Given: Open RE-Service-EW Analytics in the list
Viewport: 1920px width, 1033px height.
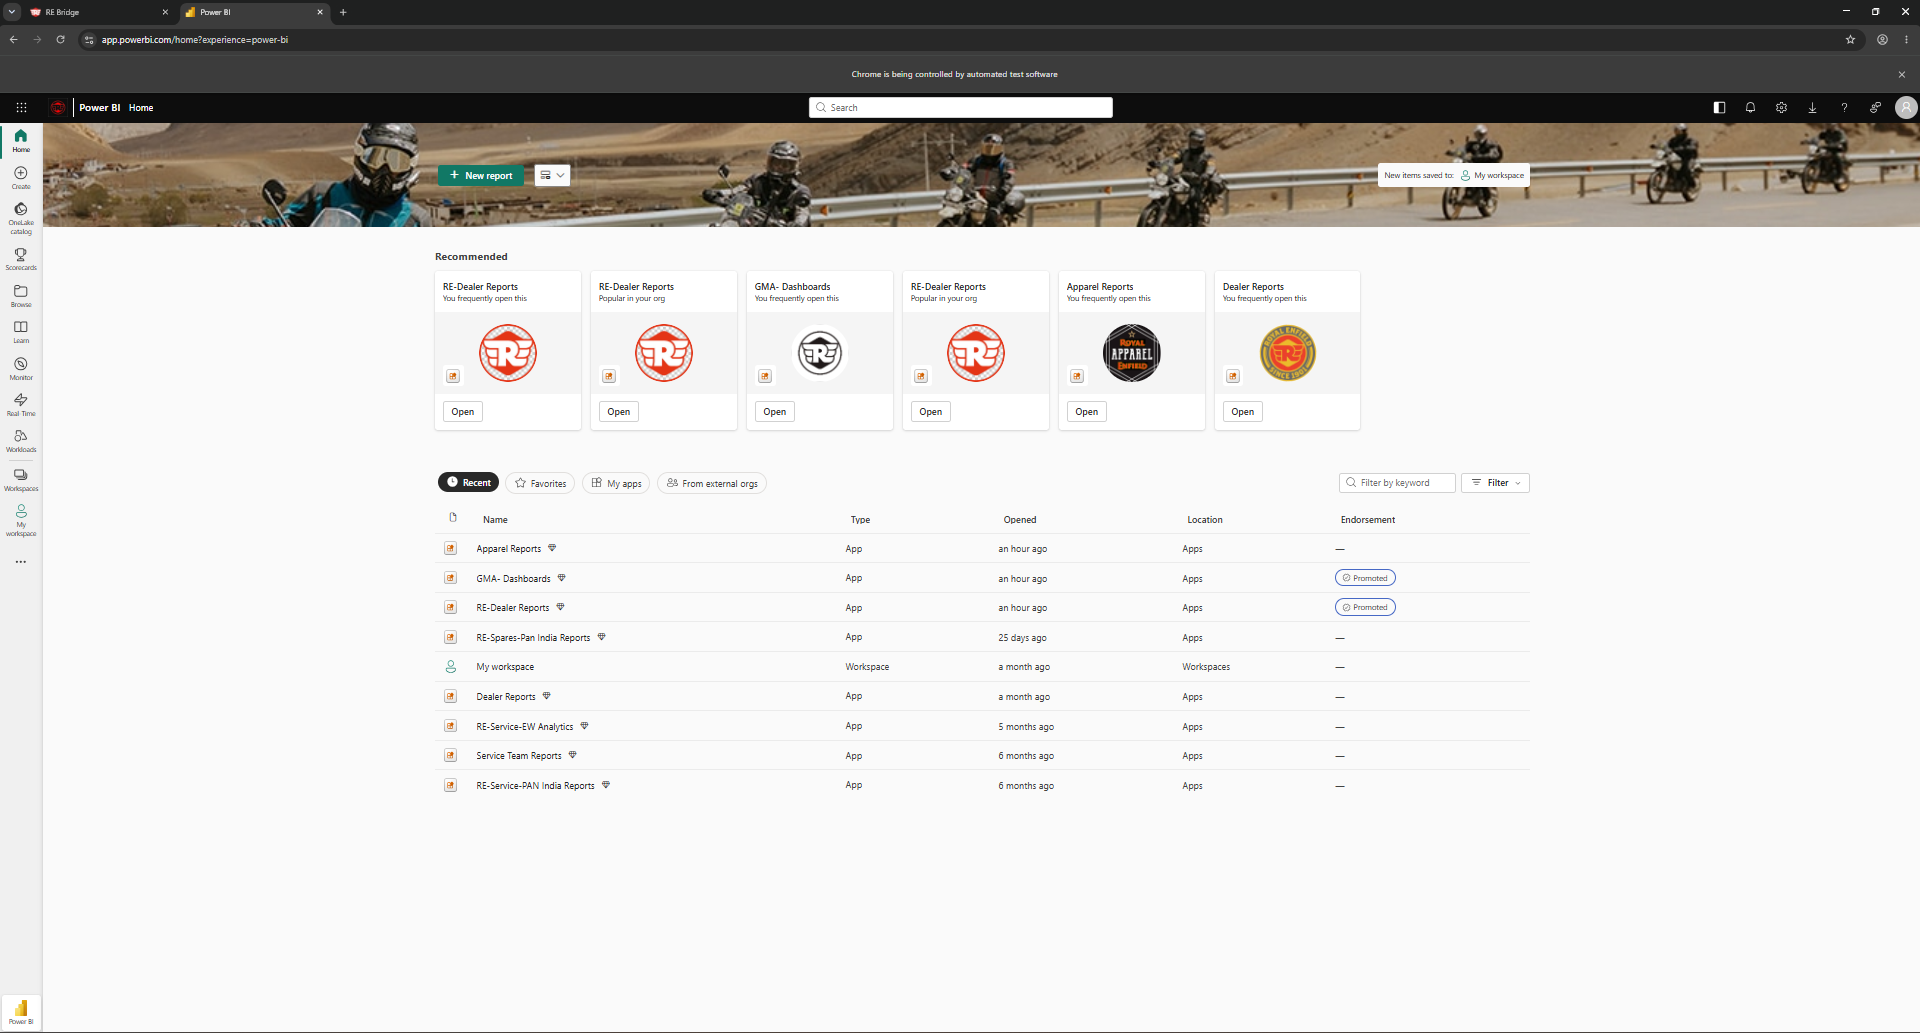Looking at the screenshot, I should (525, 727).
